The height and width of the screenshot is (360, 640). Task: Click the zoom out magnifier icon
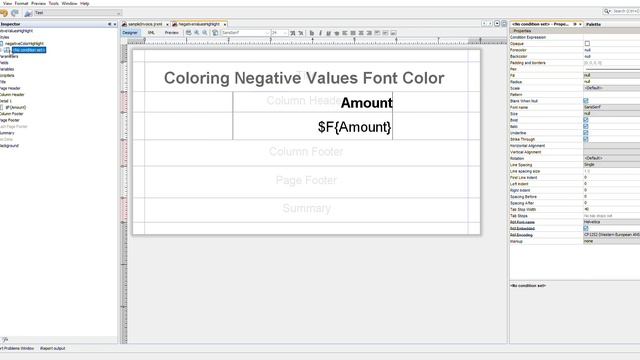[x=204, y=33]
